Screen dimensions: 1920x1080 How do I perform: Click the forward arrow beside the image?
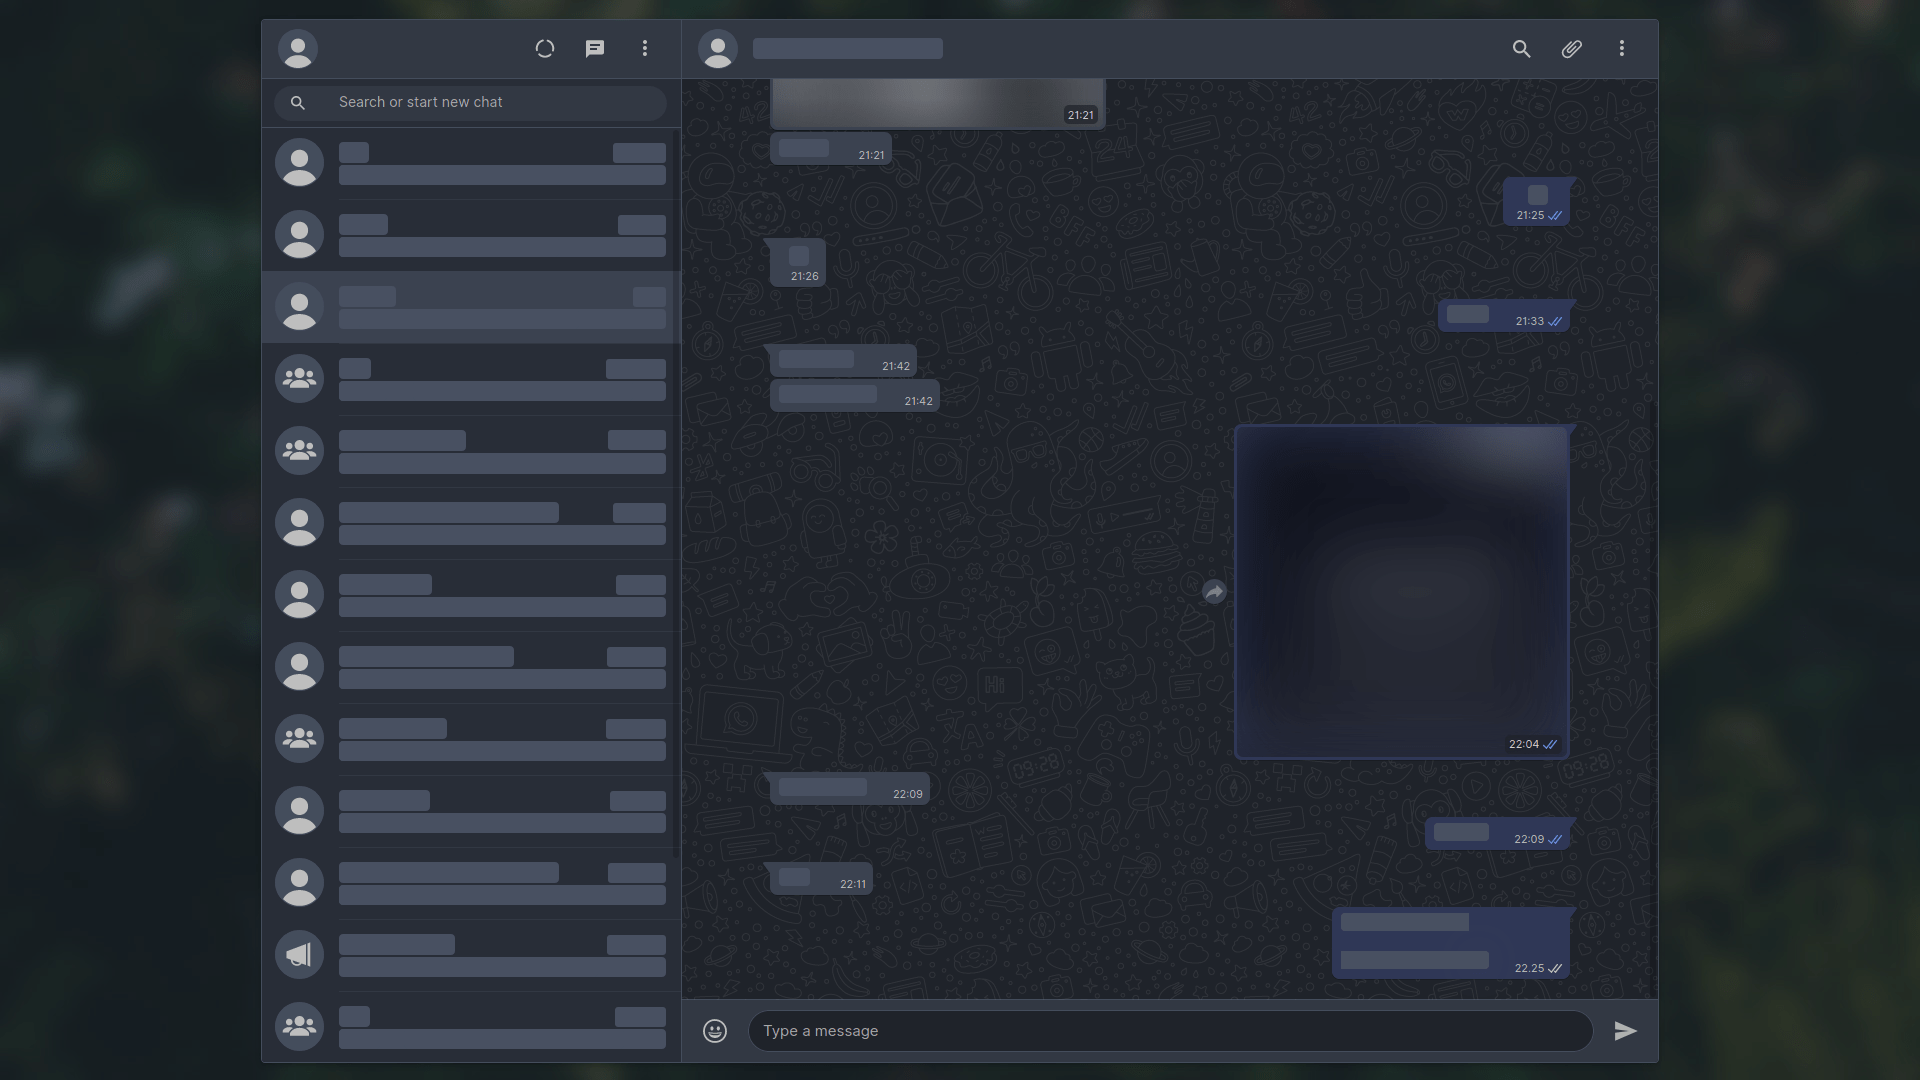tap(1214, 592)
